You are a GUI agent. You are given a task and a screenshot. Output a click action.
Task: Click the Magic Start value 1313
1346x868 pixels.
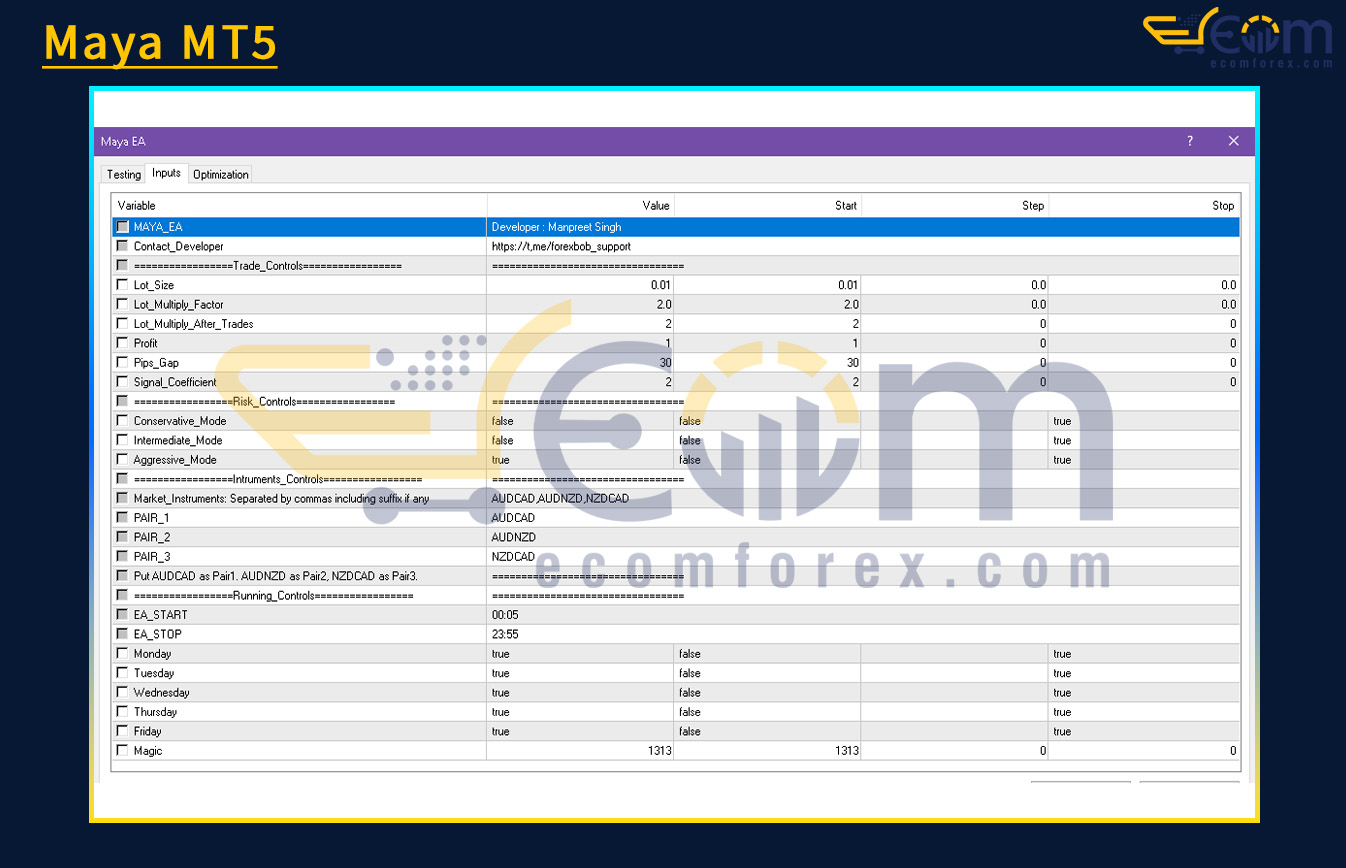pyautogui.click(x=768, y=751)
